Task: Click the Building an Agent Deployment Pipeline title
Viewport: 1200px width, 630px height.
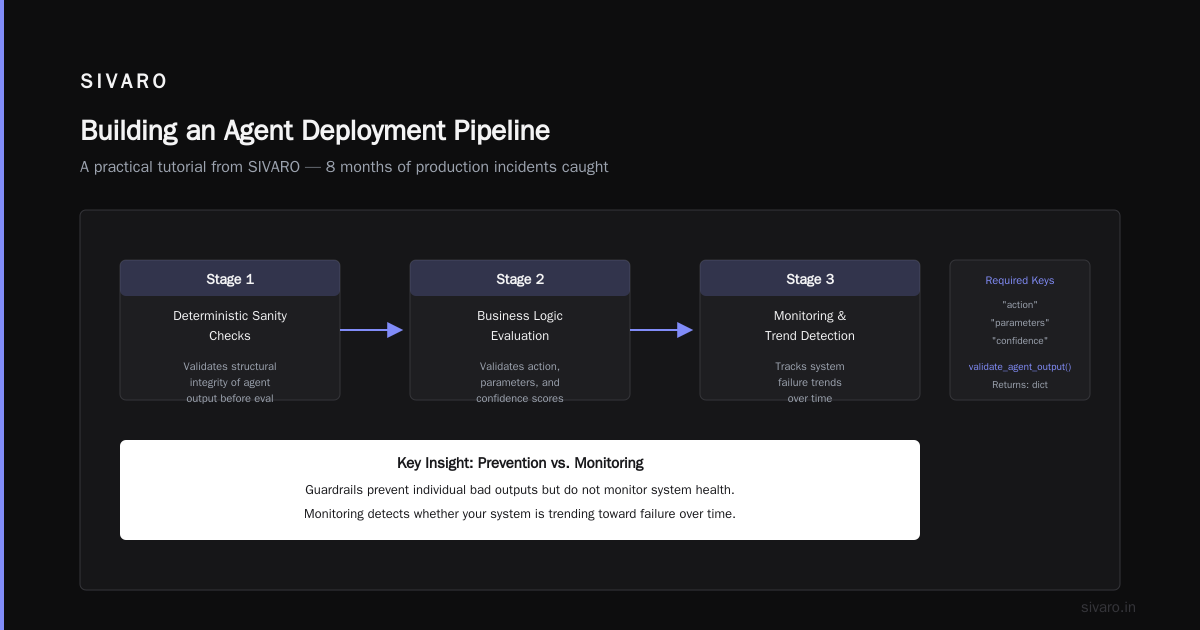Action: point(315,131)
